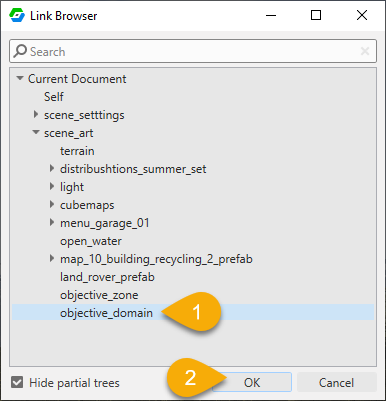
Task: Click the search magnifier icon
Action: (20, 51)
